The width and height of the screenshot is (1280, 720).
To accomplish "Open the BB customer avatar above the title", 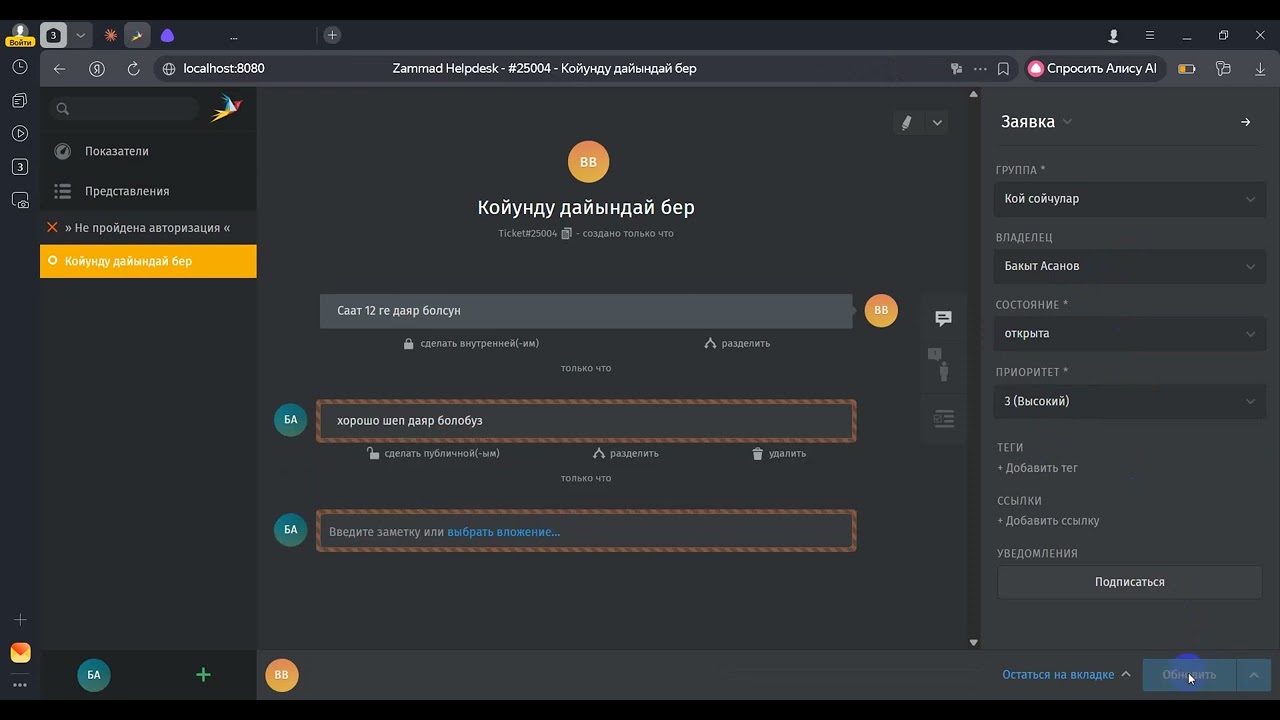I will pos(588,162).
